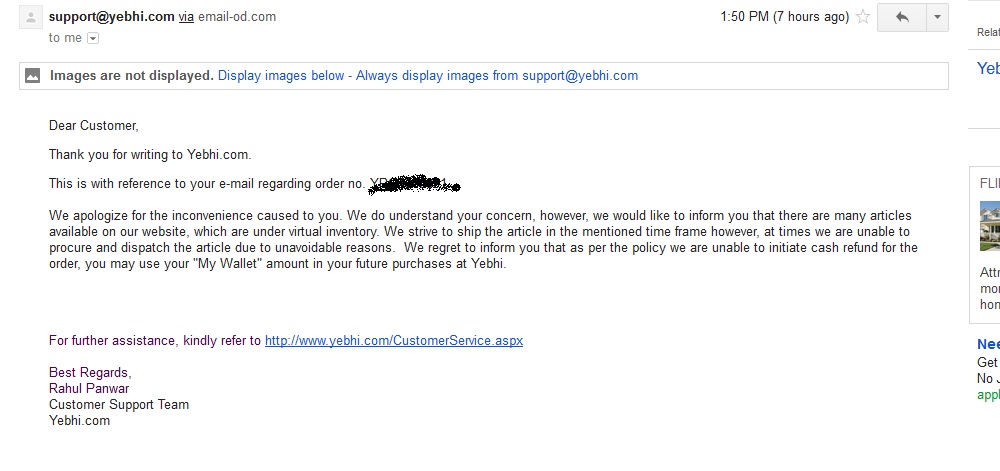Click the blue "Yeb" related link in sidebar
The image size is (1000, 471).
click(x=988, y=69)
